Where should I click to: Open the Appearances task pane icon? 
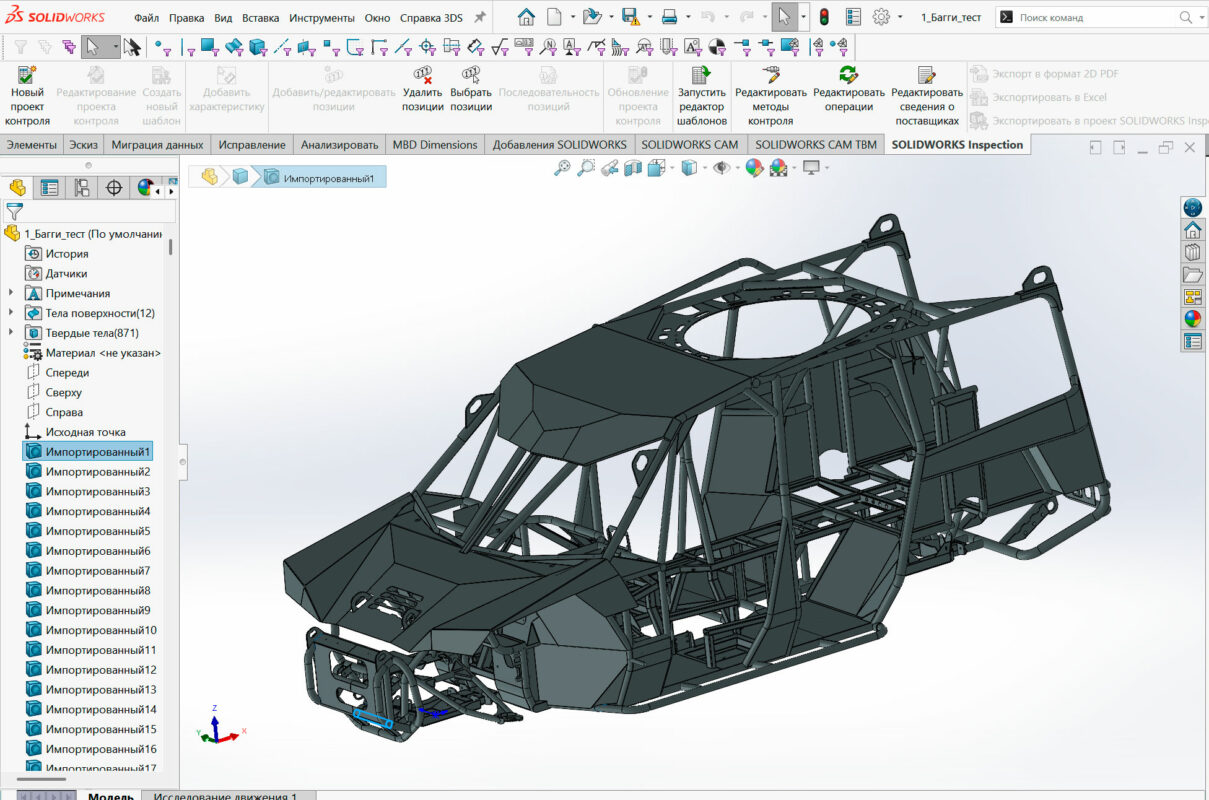pyautogui.click(x=1192, y=319)
